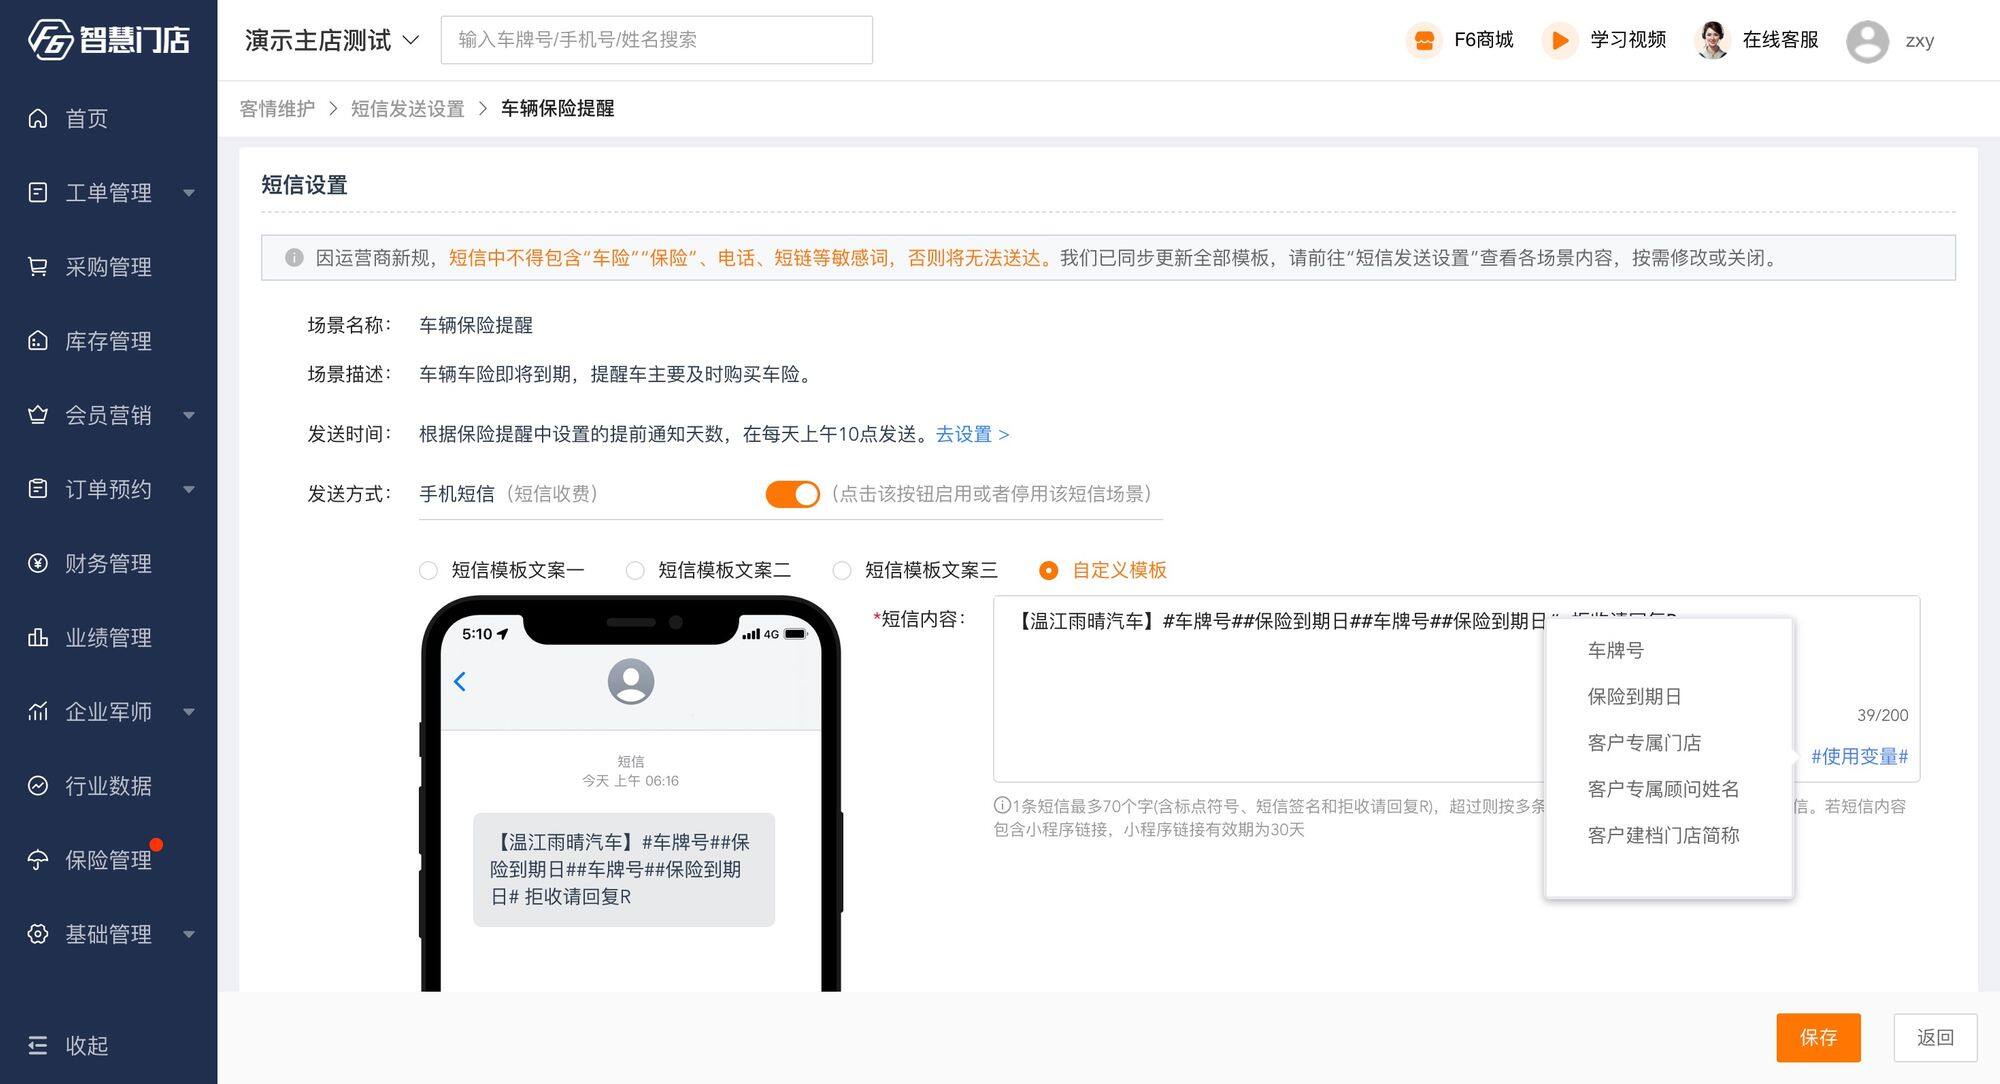Click the 39/200 character counter

coord(1882,715)
